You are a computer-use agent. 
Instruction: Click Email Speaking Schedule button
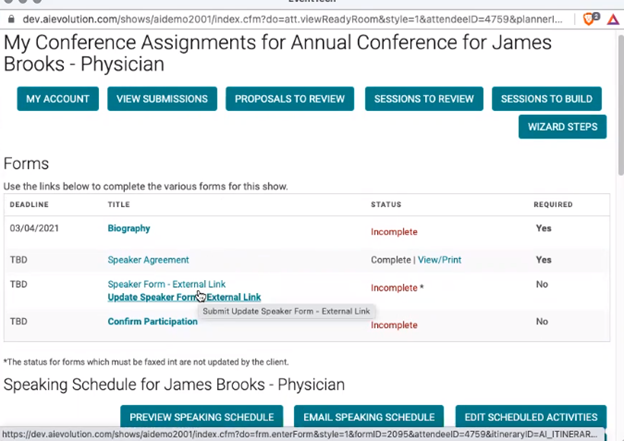[368, 417]
